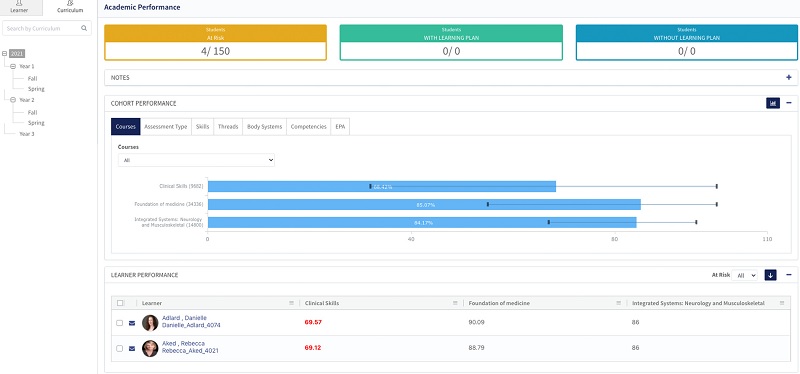
Task: Collapse the Learner Performance panel
Action: tap(789, 275)
